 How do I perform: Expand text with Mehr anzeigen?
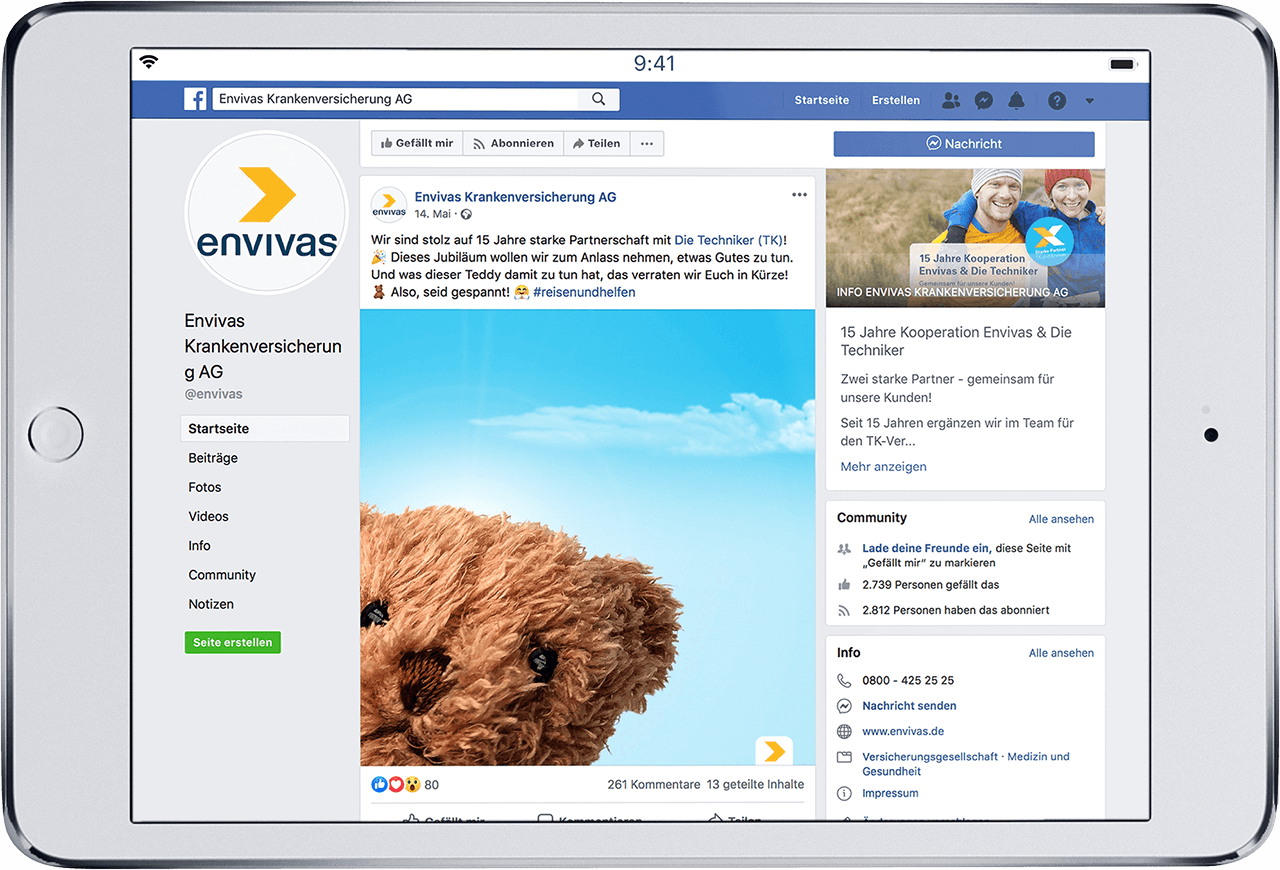pyautogui.click(x=883, y=466)
